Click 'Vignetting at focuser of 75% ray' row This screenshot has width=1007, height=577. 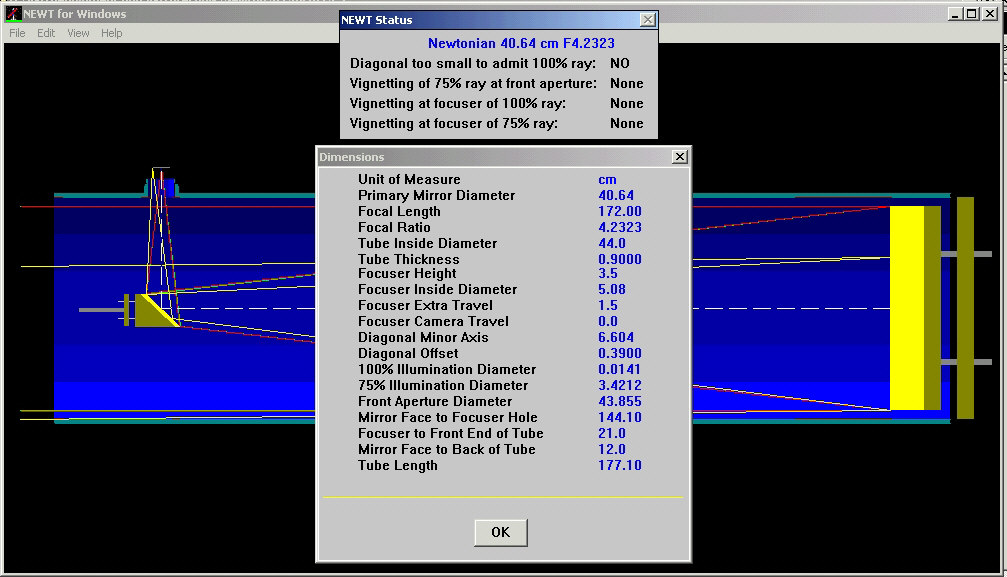[x=496, y=123]
